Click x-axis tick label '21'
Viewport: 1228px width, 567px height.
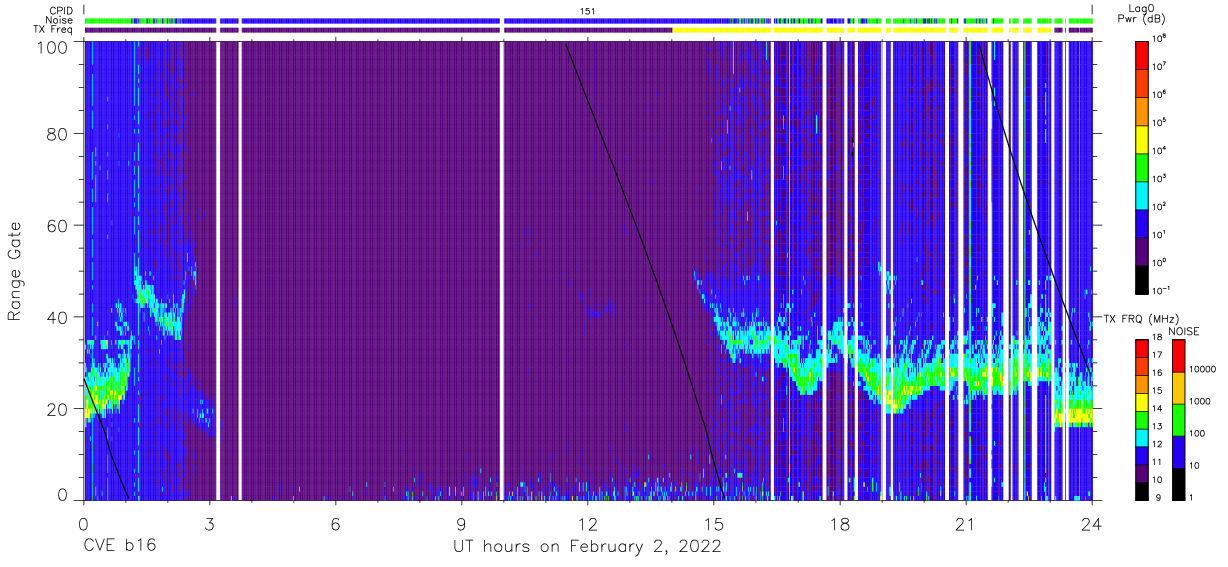click(966, 524)
